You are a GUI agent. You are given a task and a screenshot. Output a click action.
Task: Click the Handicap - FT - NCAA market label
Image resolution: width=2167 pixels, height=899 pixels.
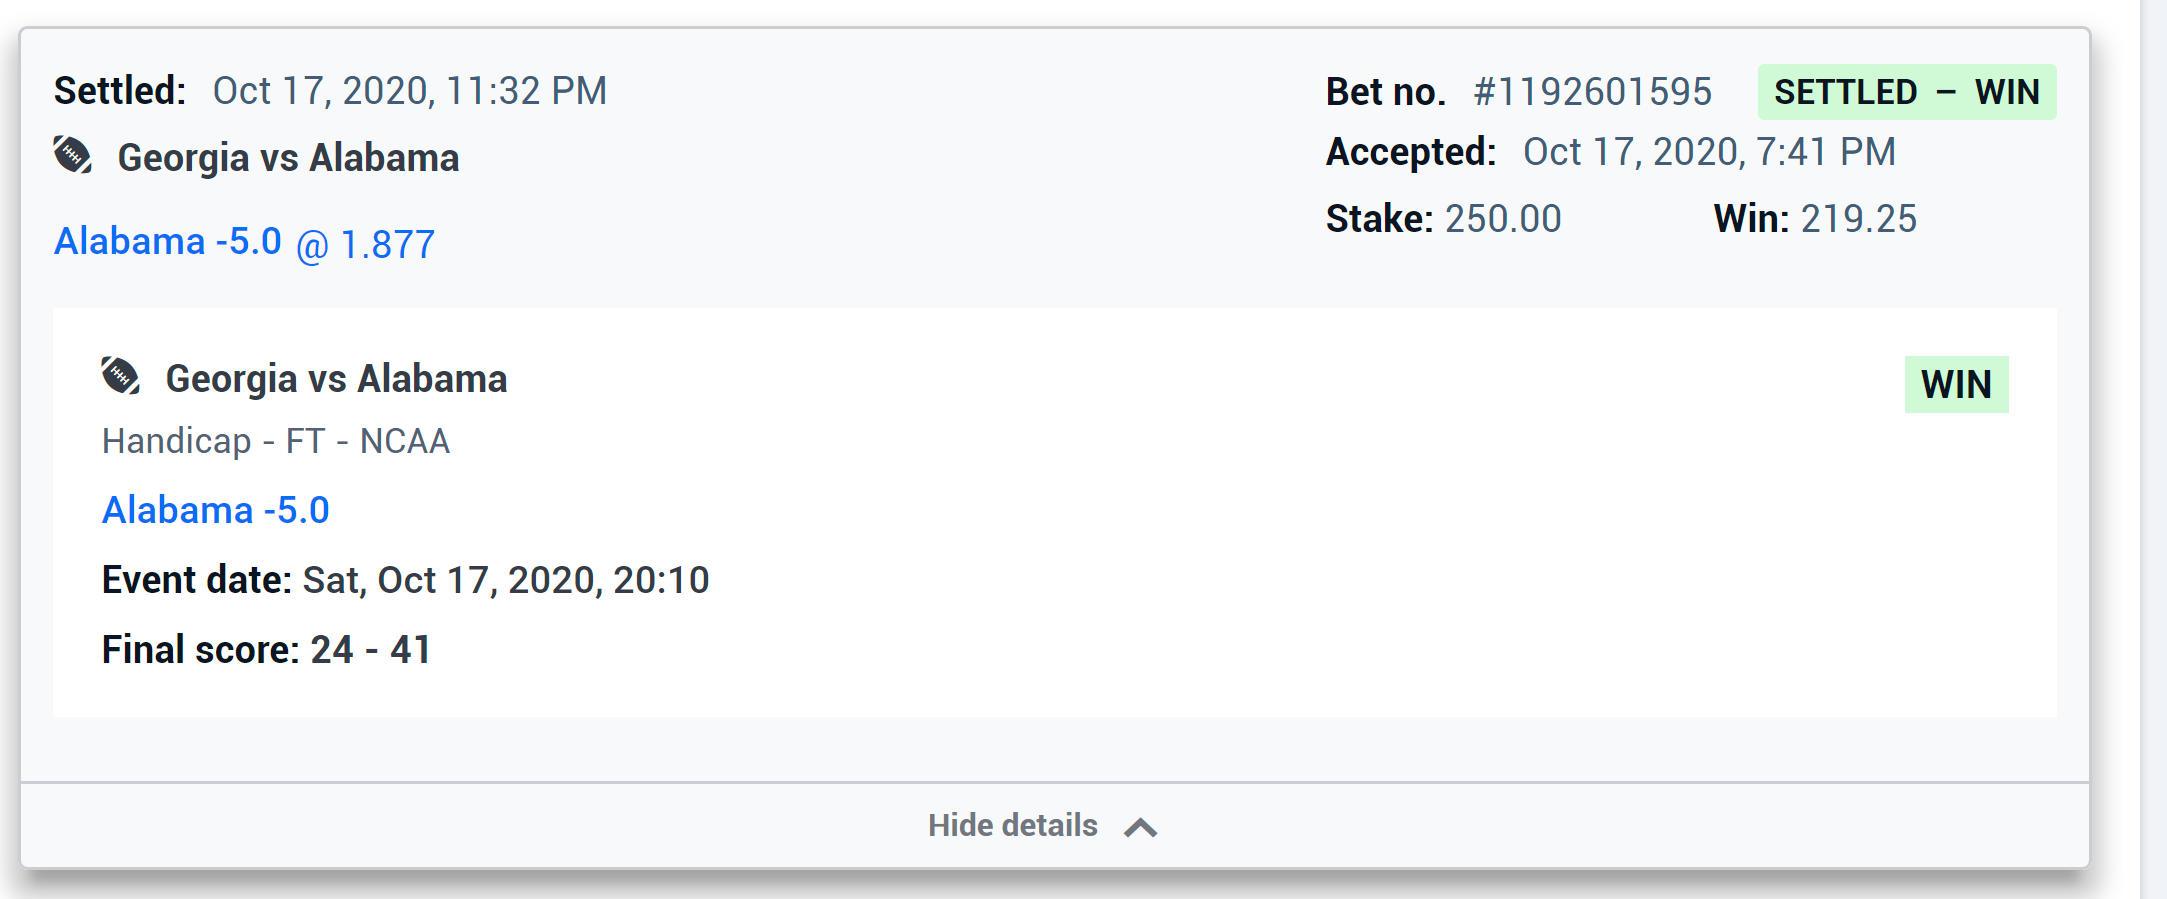pos(276,441)
